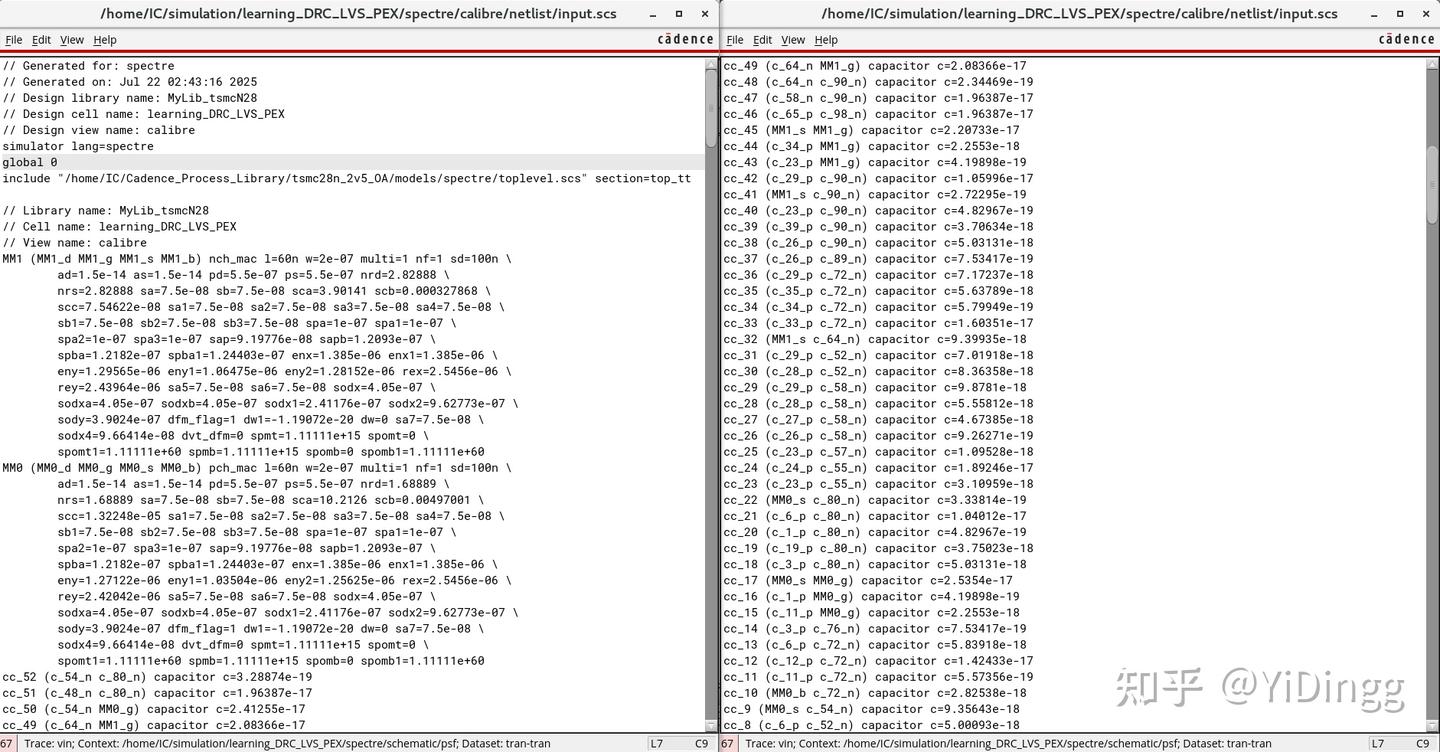This screenshot has height=752, width=1440.
Task: Open View menu in right window
Action: coord(793,40)
